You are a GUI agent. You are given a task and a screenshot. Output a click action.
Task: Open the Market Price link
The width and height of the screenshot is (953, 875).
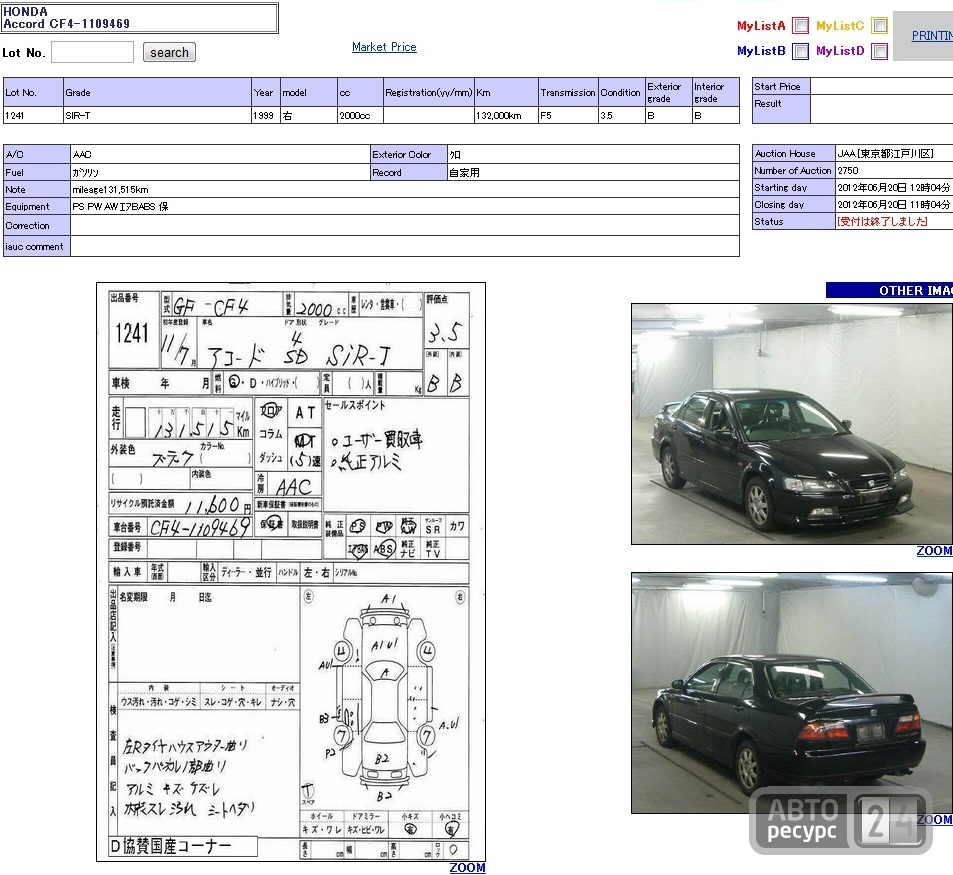384,47
